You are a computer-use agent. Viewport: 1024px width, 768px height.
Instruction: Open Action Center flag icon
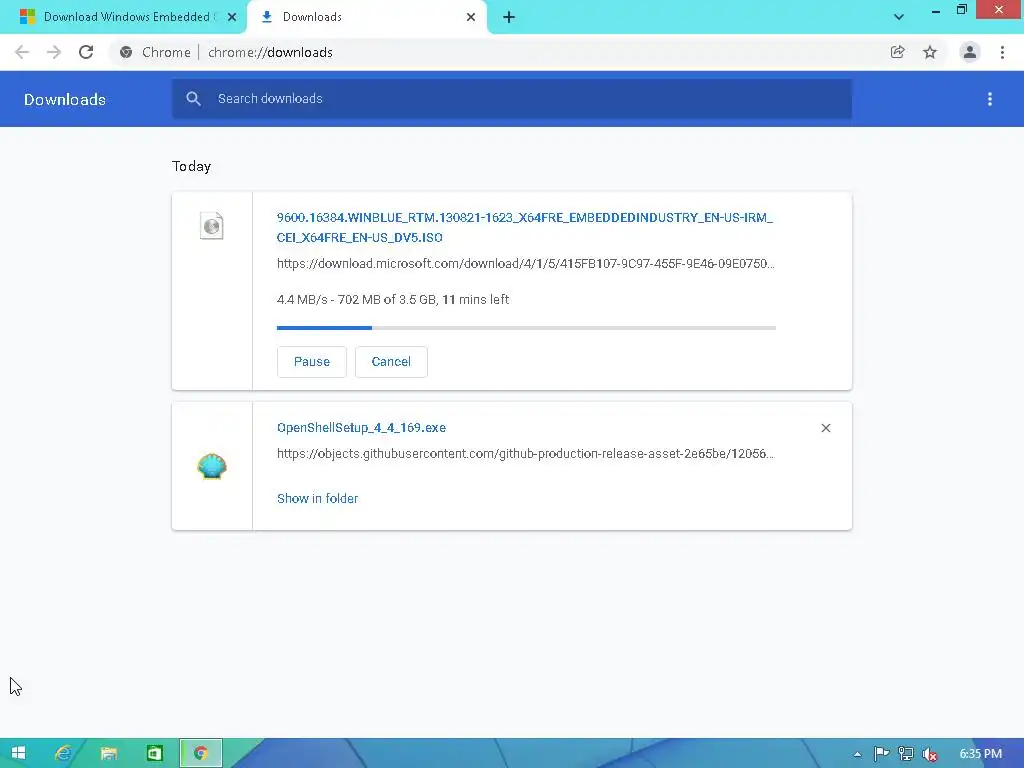click(x=881, y=754)
